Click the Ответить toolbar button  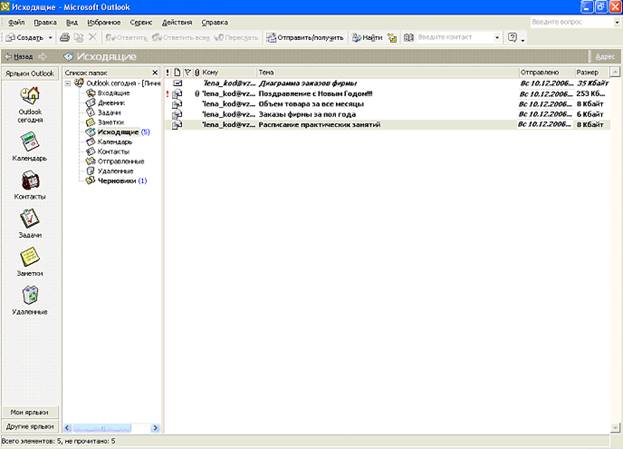click(x=126, y=38)
